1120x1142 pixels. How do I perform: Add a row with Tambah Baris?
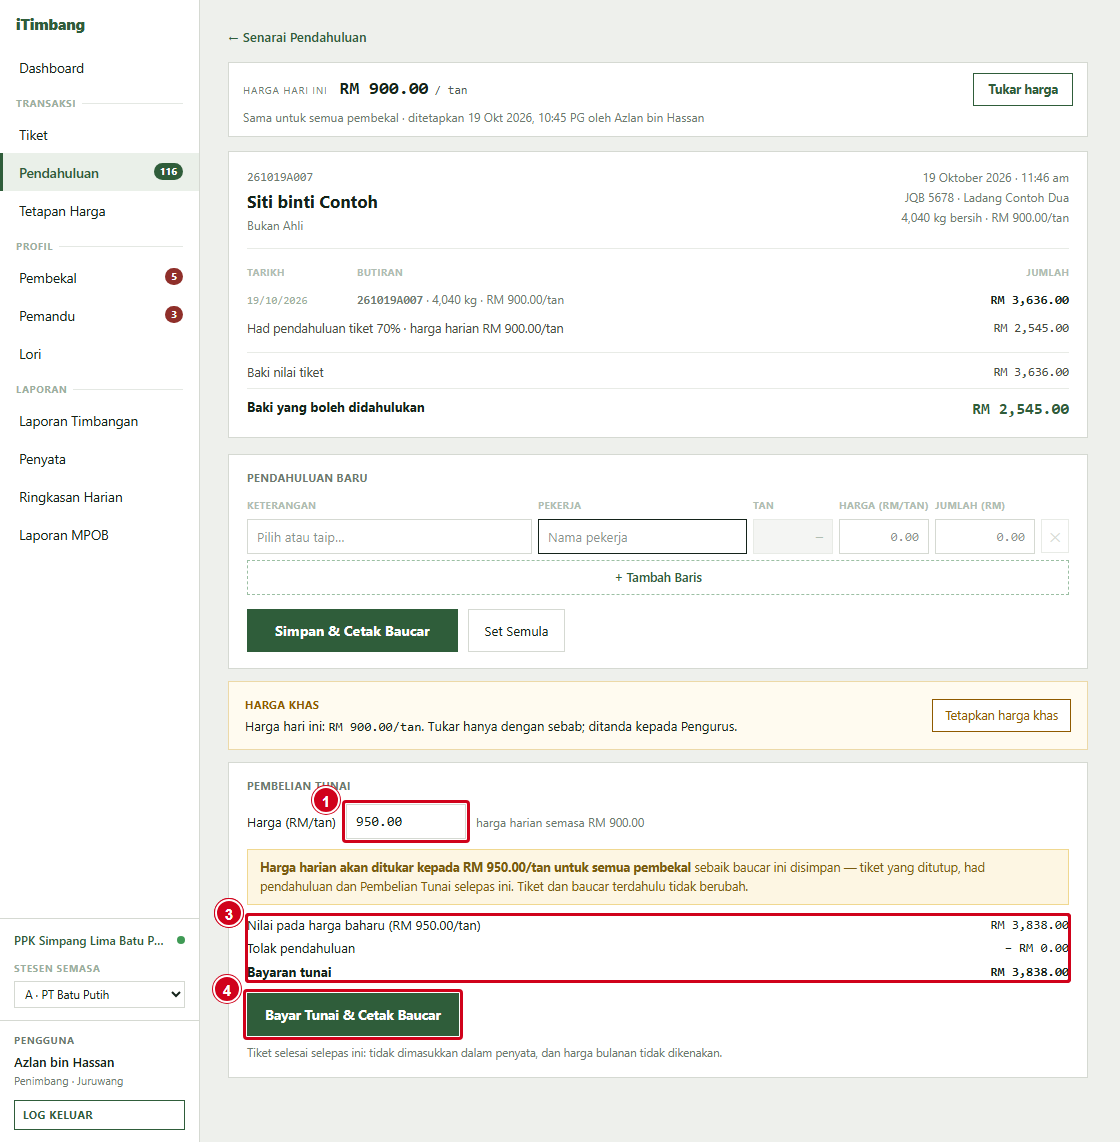point(658,578)
